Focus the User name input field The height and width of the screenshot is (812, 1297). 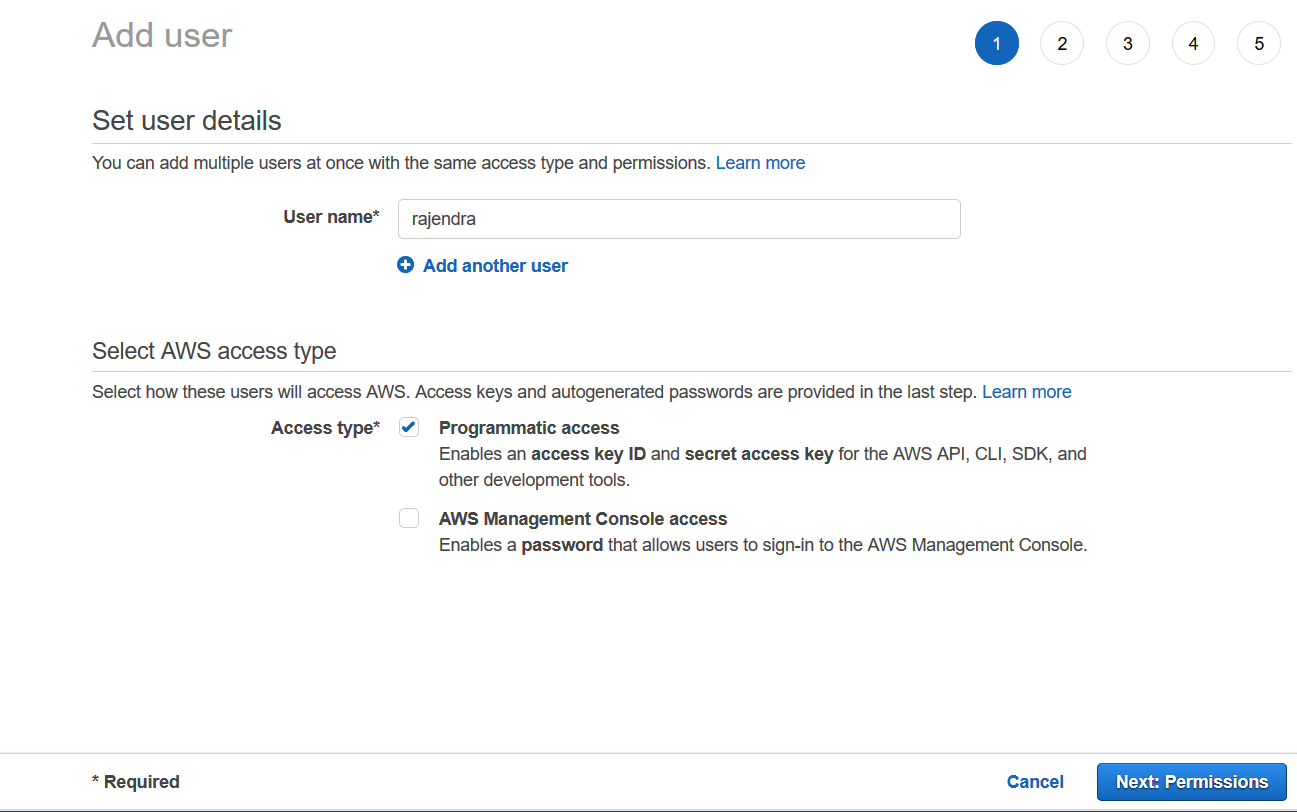[679, 219]
